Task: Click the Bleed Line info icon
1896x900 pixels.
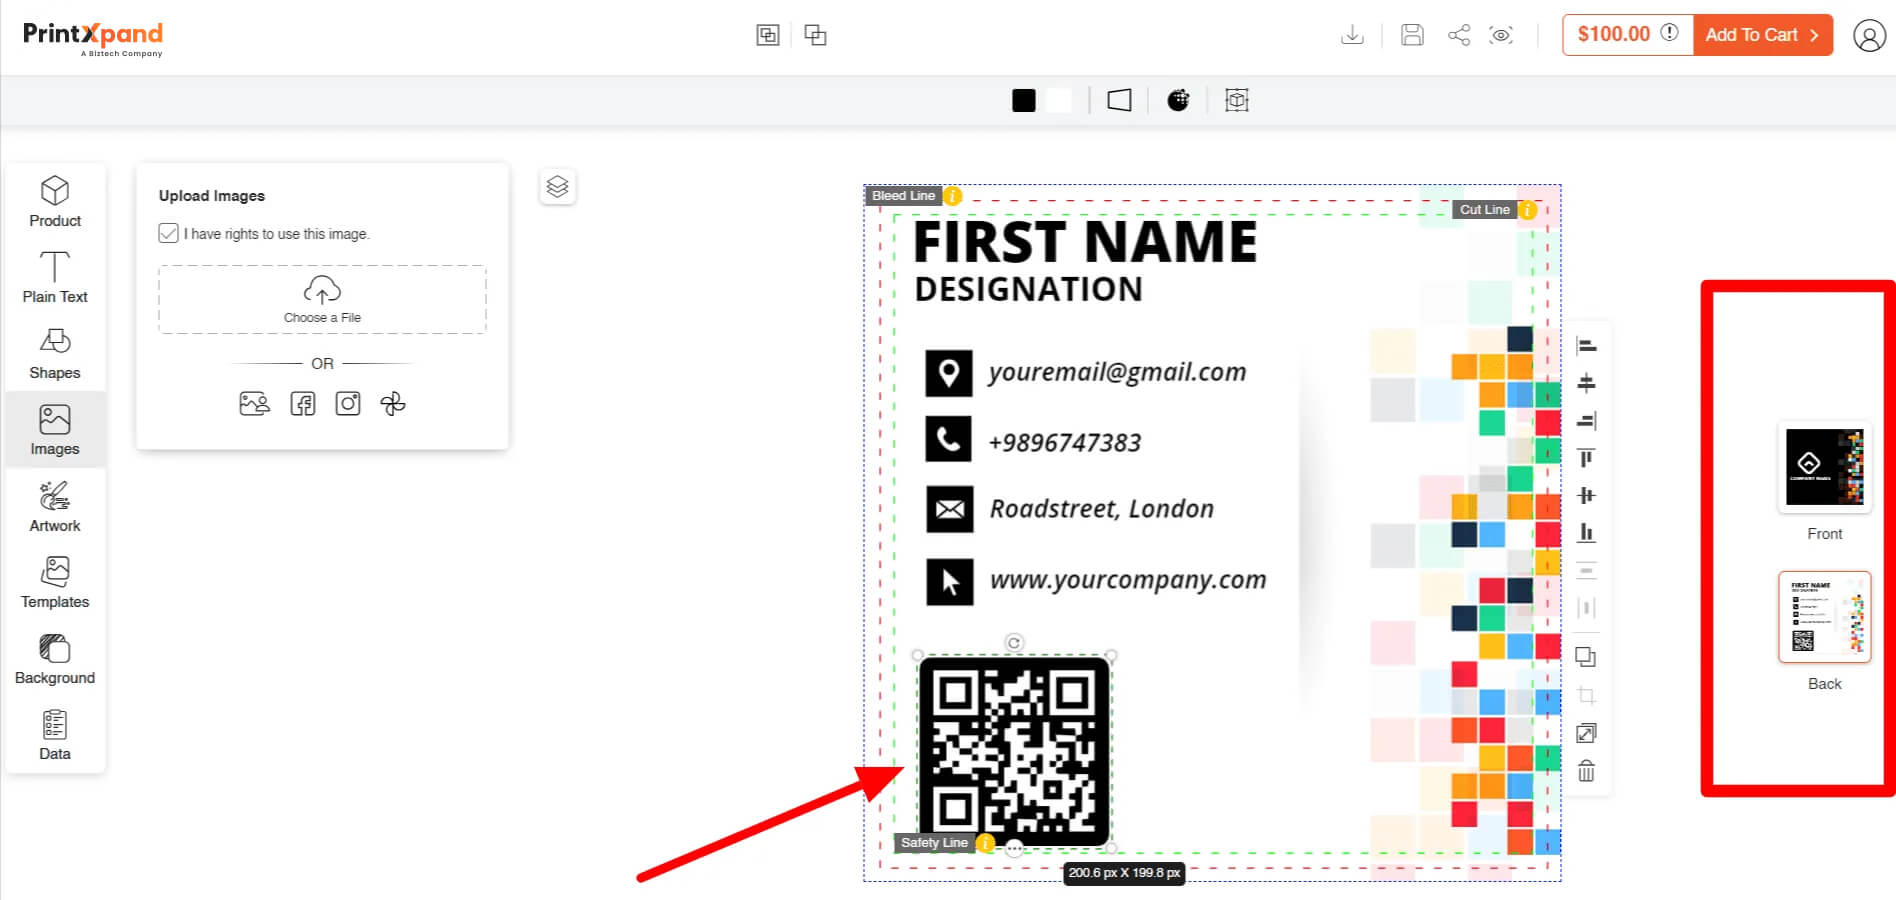Action: click(953, 196)
